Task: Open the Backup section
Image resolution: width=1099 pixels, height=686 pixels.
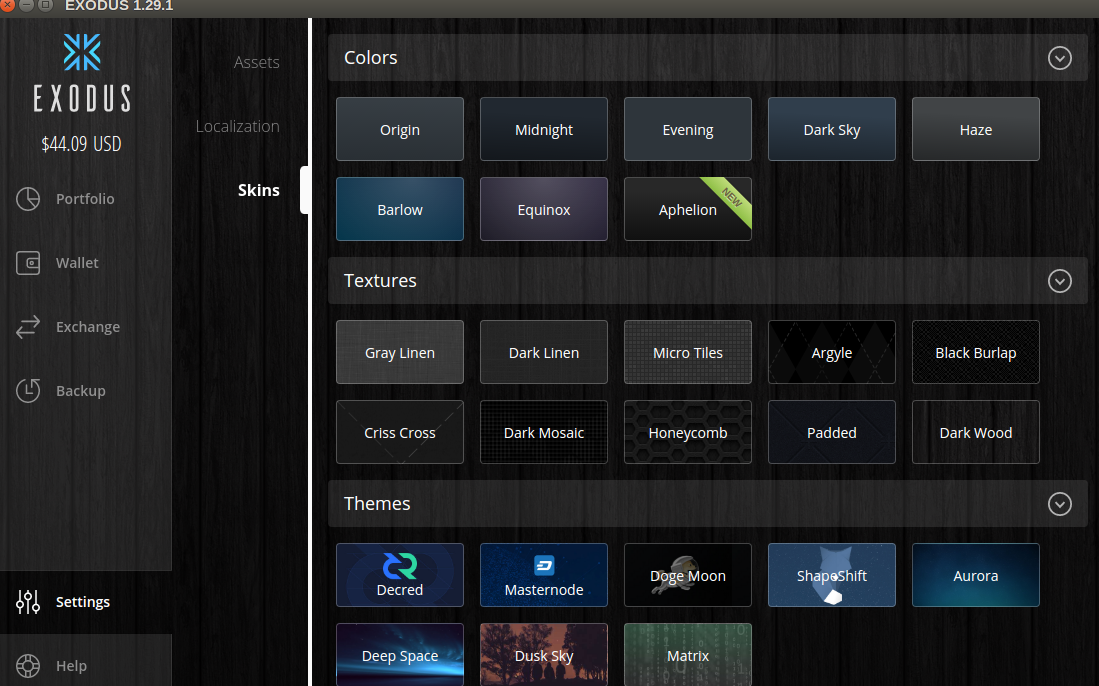Action: coord(81,391)
